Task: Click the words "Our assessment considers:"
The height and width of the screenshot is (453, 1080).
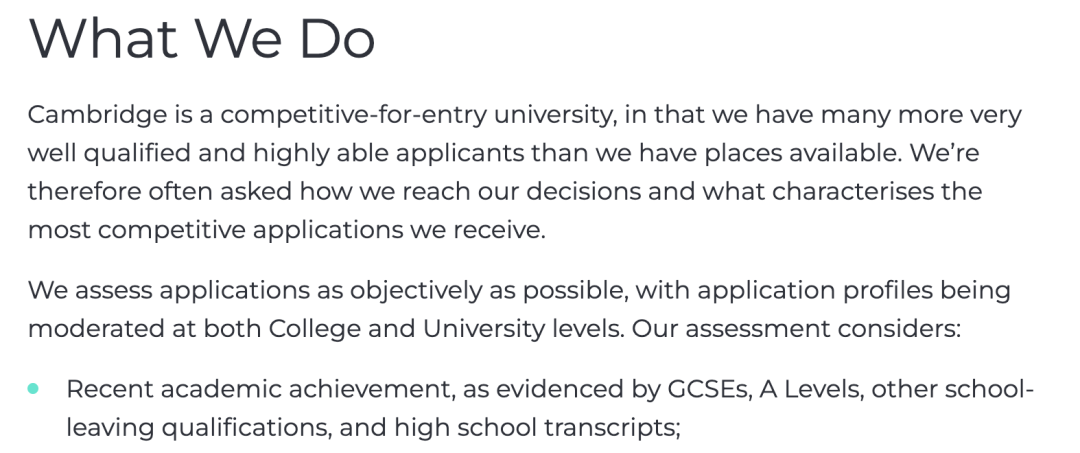Action: point(795,329)
